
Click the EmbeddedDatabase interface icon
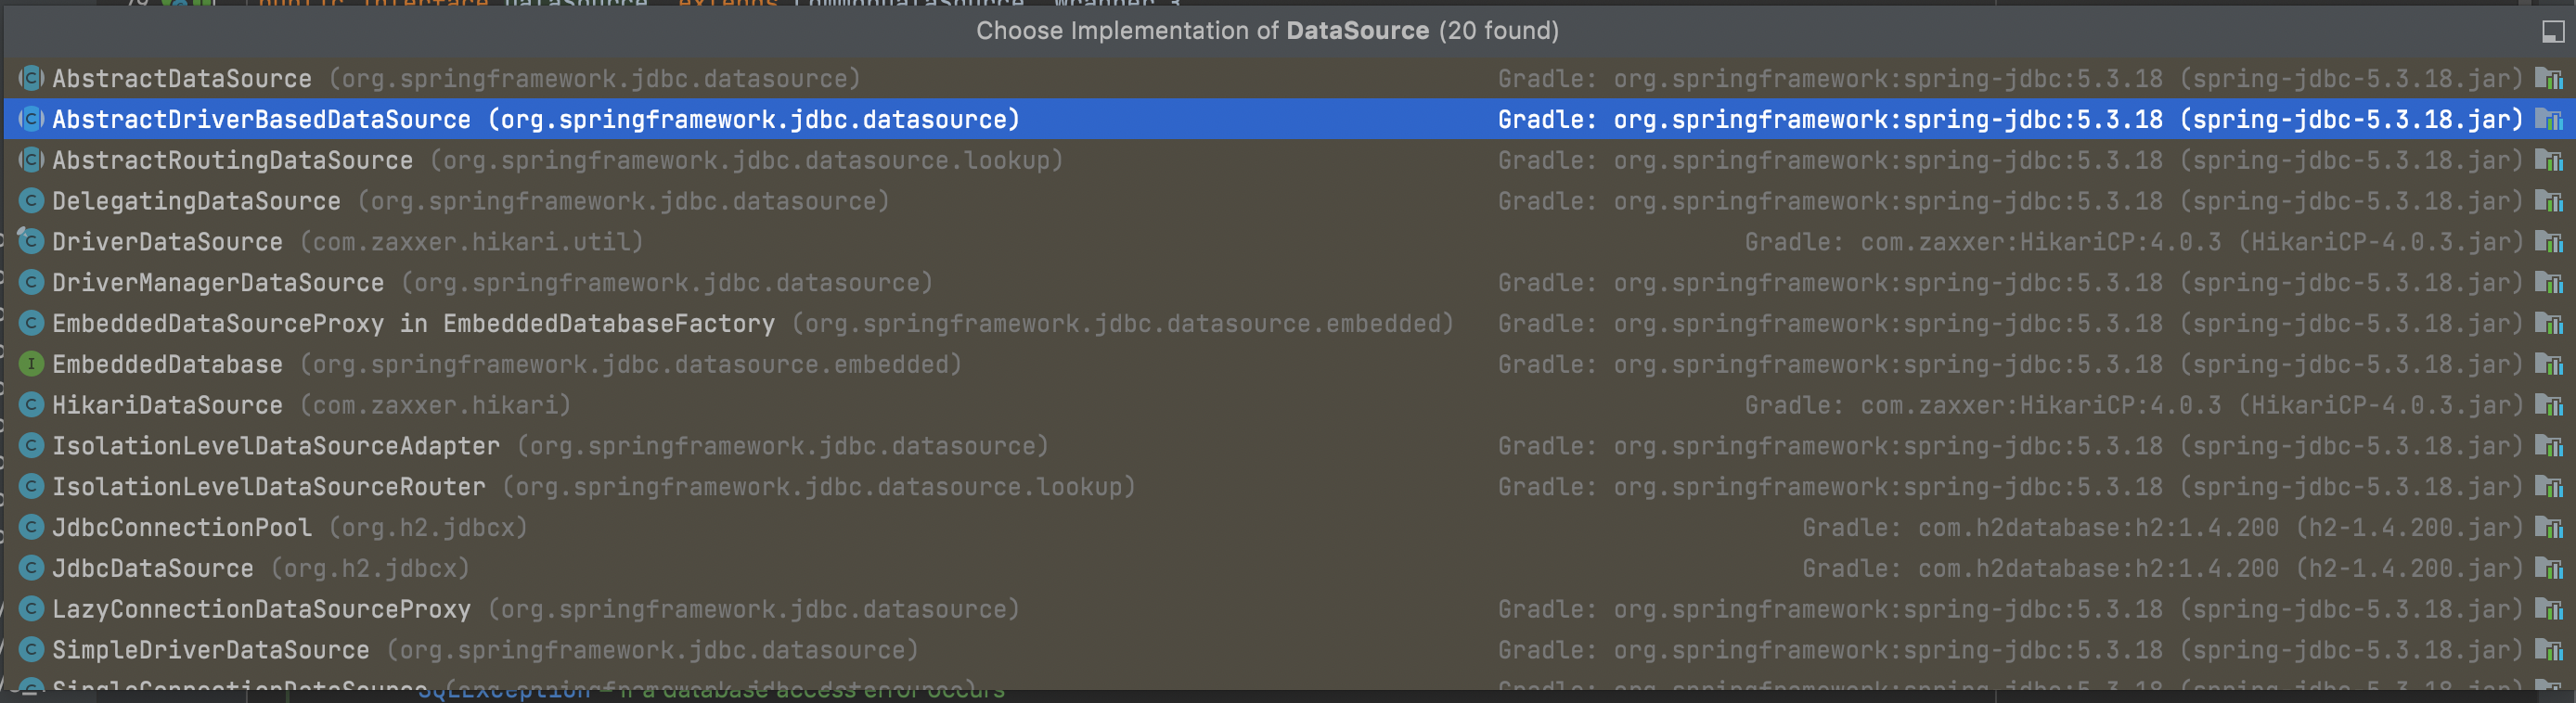click(x=31, y=364)
